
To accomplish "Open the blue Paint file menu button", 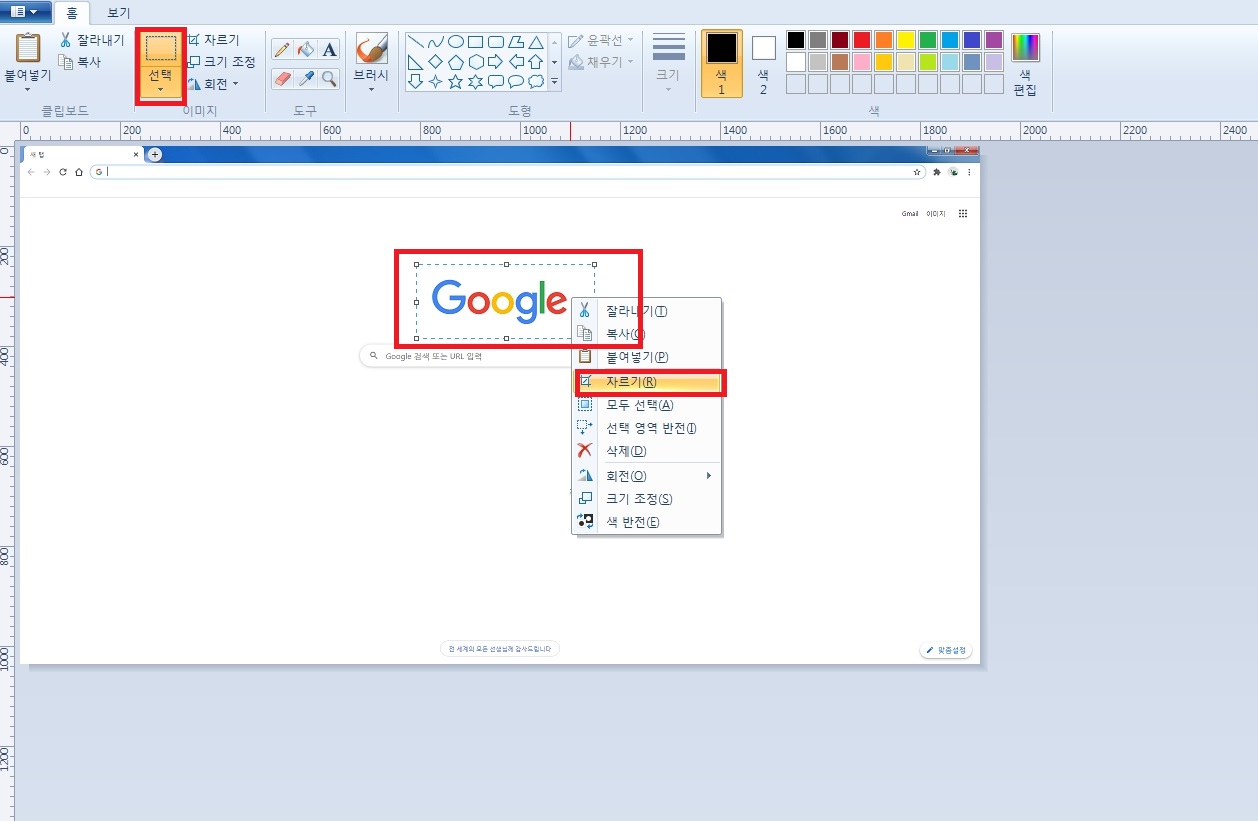I will click(x=26, y=11).
